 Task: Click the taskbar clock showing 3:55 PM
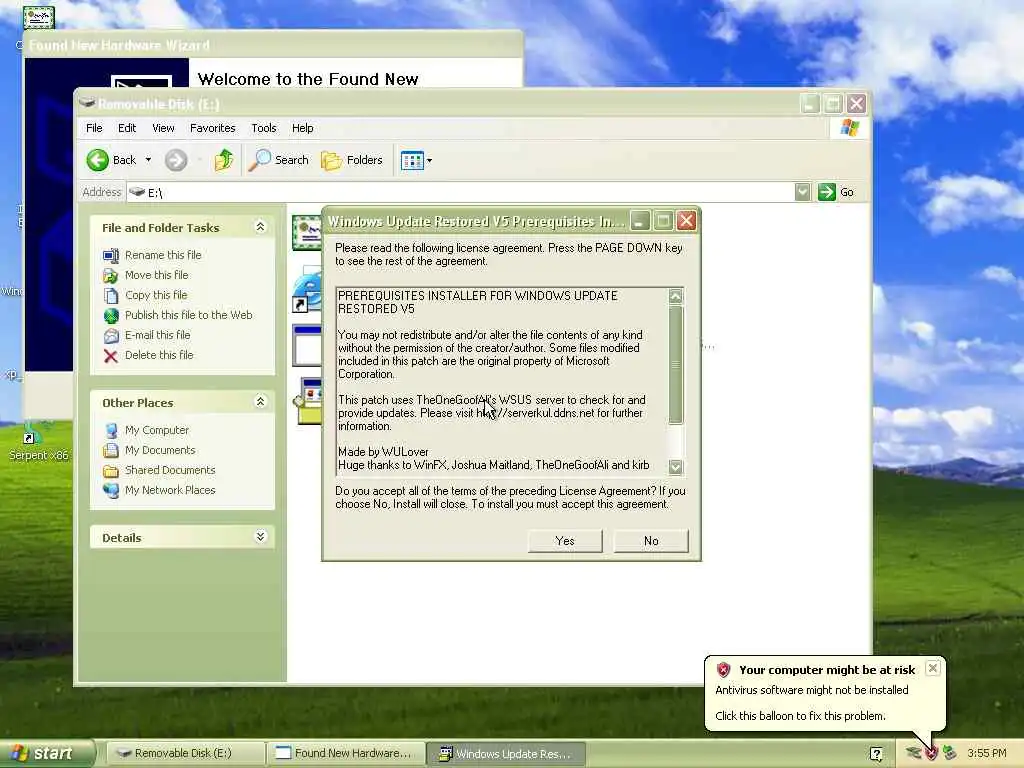click(x=987, y=754)
